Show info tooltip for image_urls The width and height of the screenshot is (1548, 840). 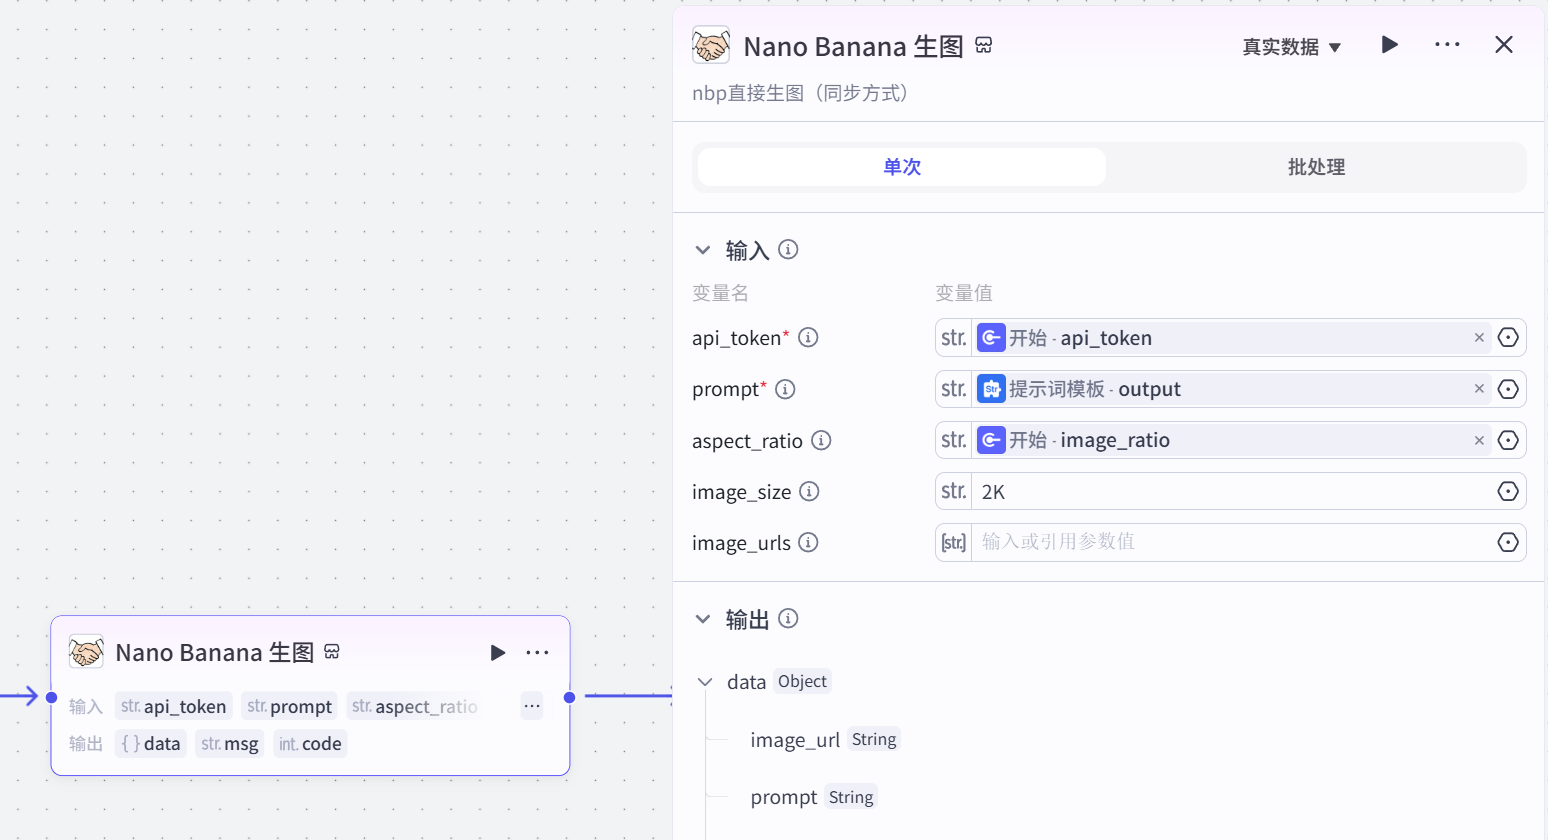click(x=808, y=542)
